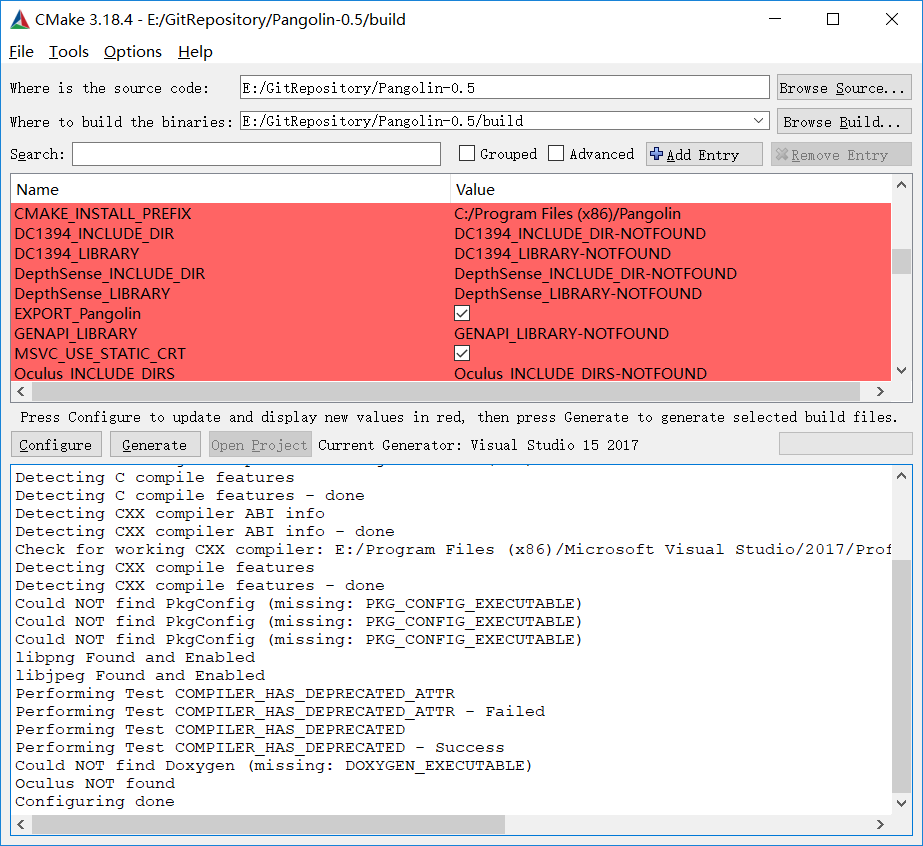Select the CMAKE_INSTALL_PREFIX entry
The height and width of the screenshot is (846, 923).
(x=100, y=213)
